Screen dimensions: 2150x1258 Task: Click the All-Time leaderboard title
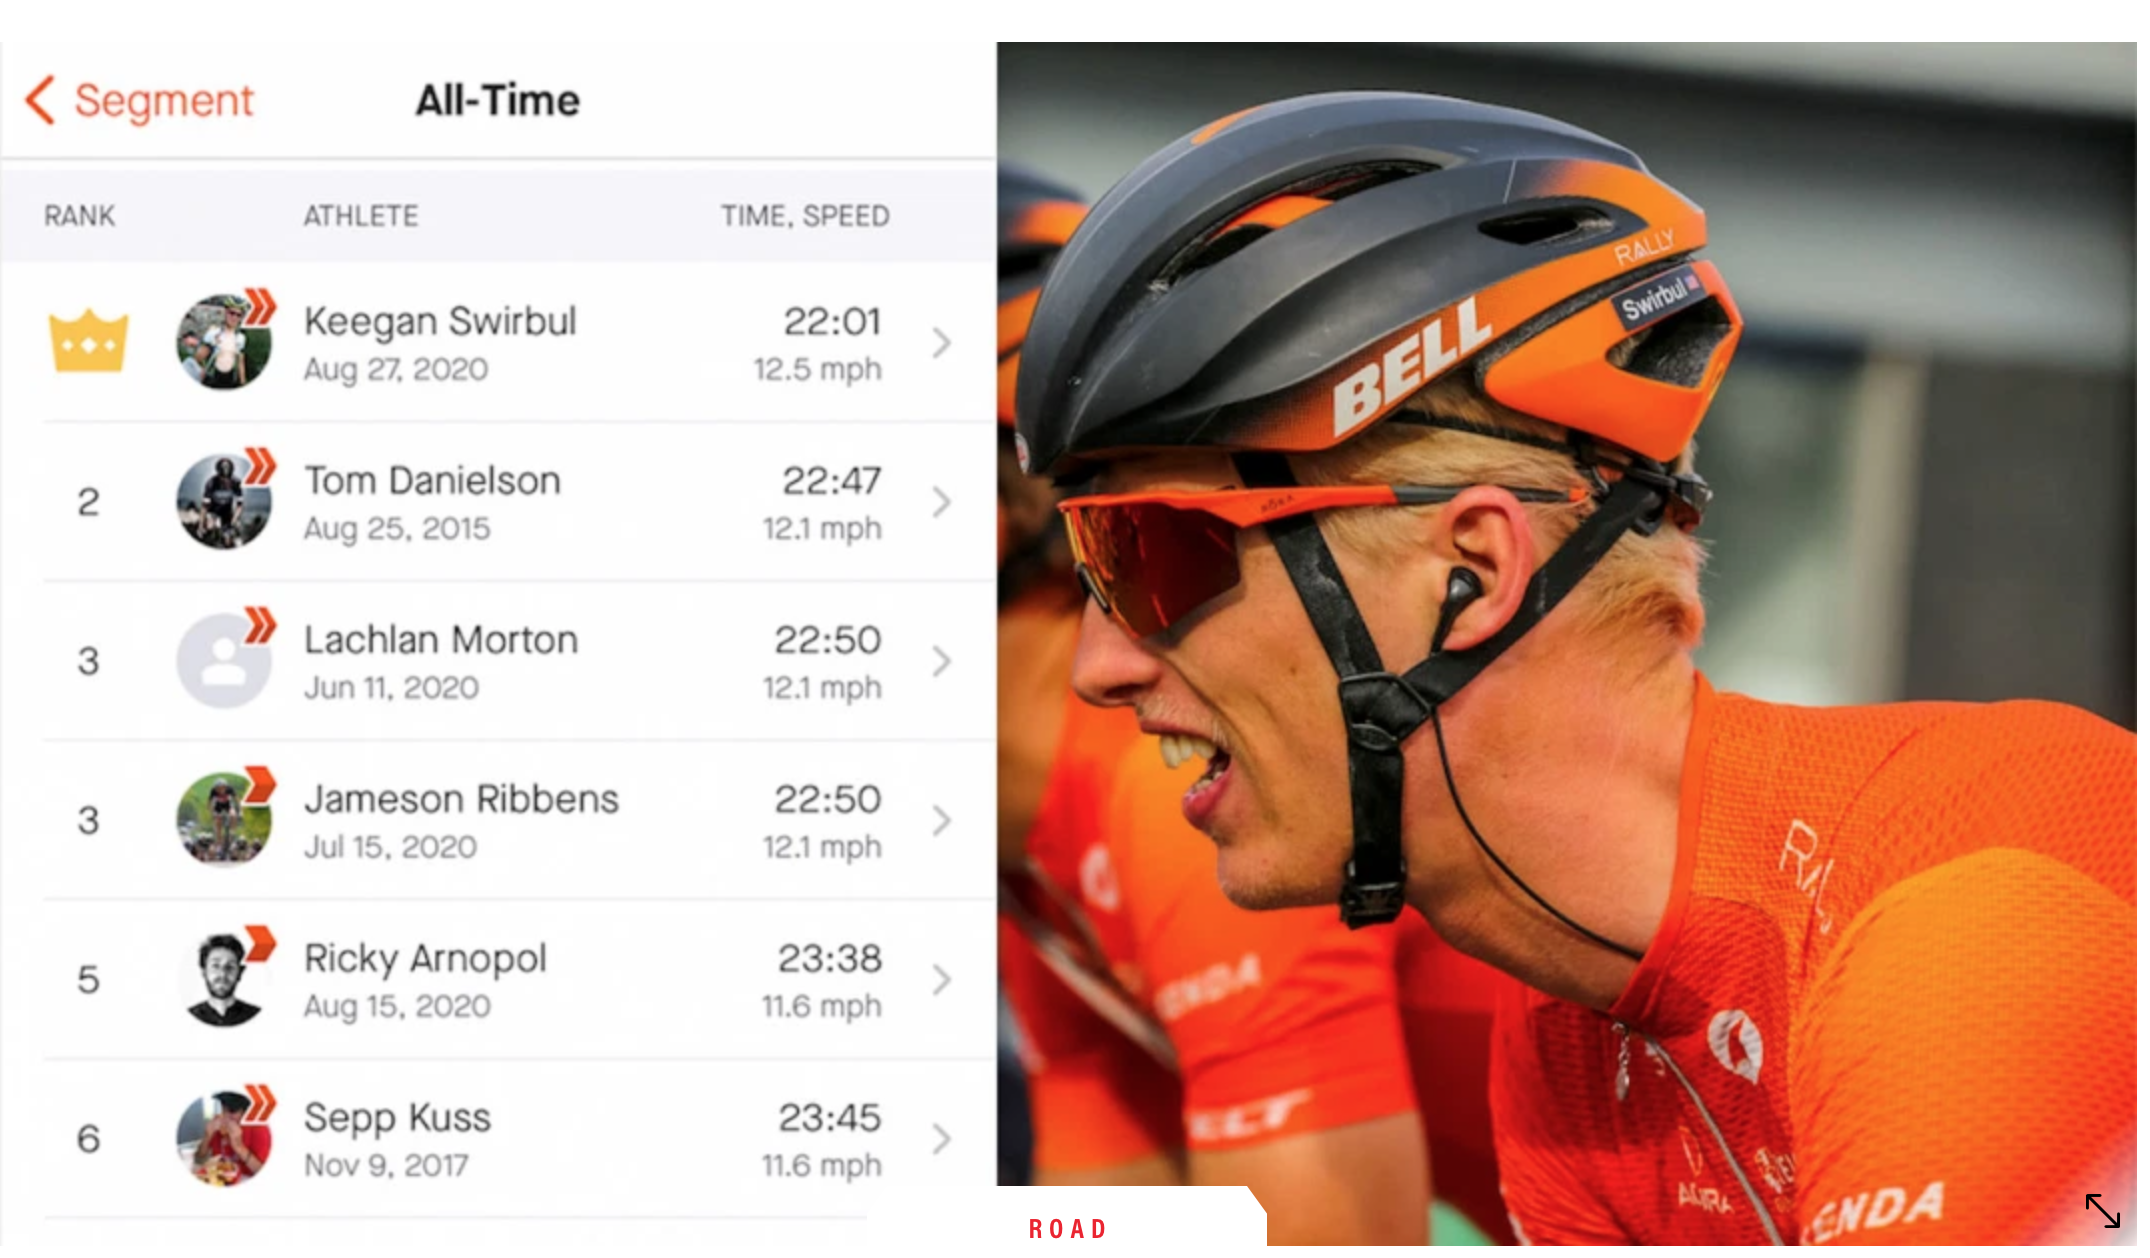pos(498,101)
